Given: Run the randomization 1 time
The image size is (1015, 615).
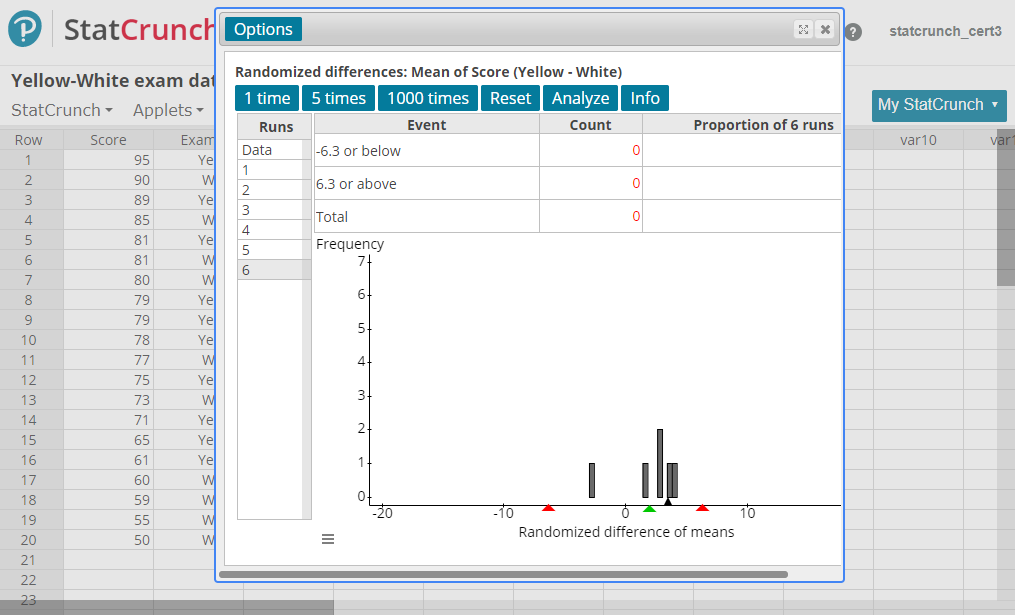Looking at the screenshot, I should click(267, 98).
